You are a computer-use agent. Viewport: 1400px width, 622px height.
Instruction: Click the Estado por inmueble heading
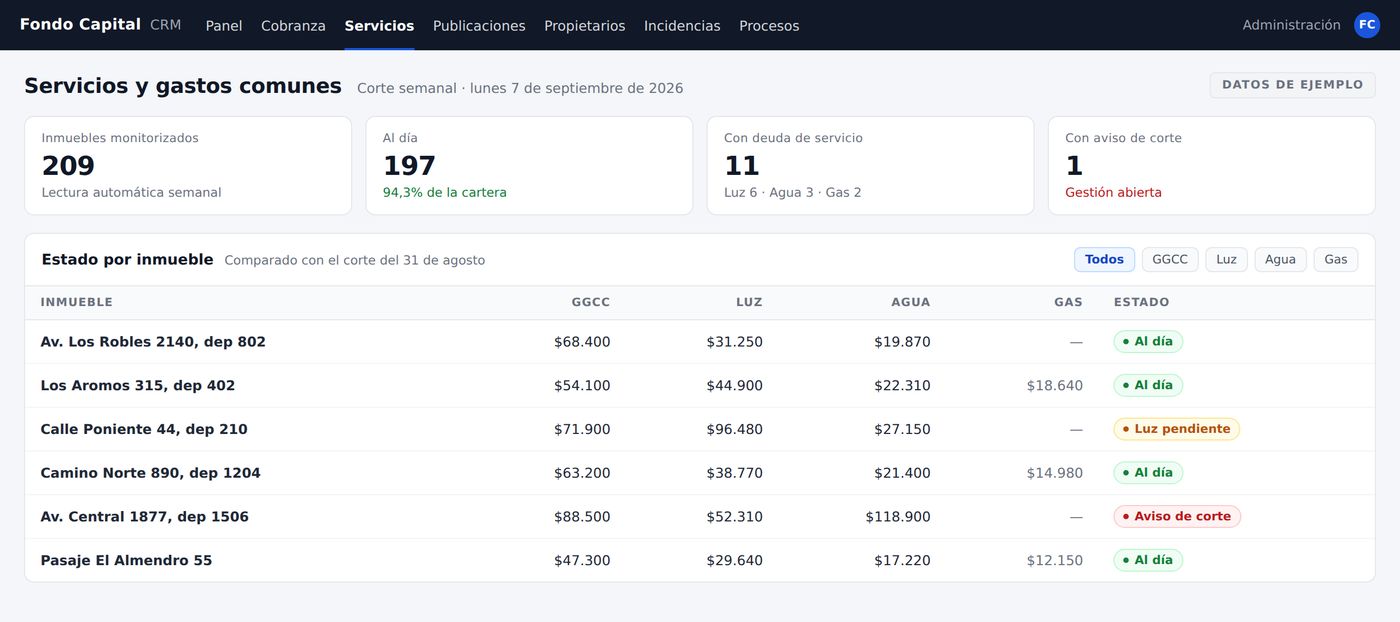[127, 260]
